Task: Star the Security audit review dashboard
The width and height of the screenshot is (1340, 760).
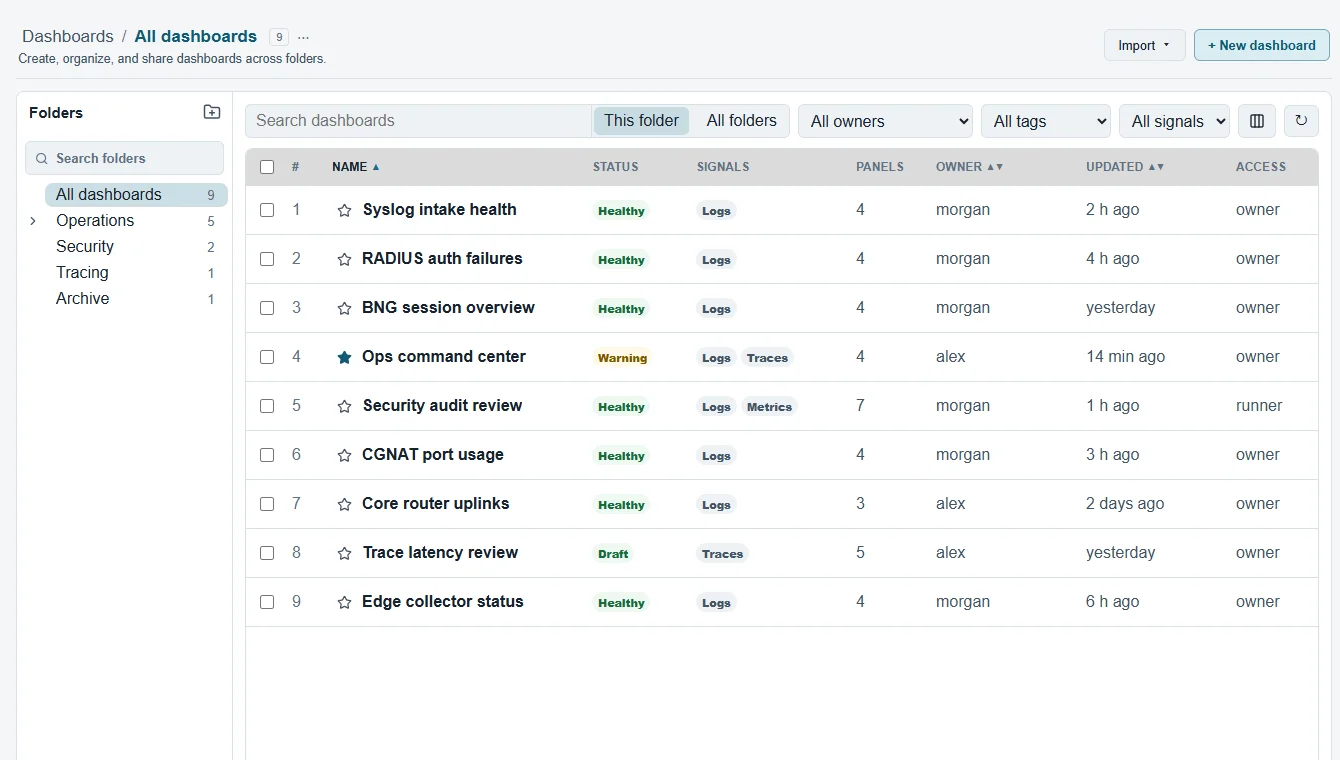Action: [x=344, y=406]
